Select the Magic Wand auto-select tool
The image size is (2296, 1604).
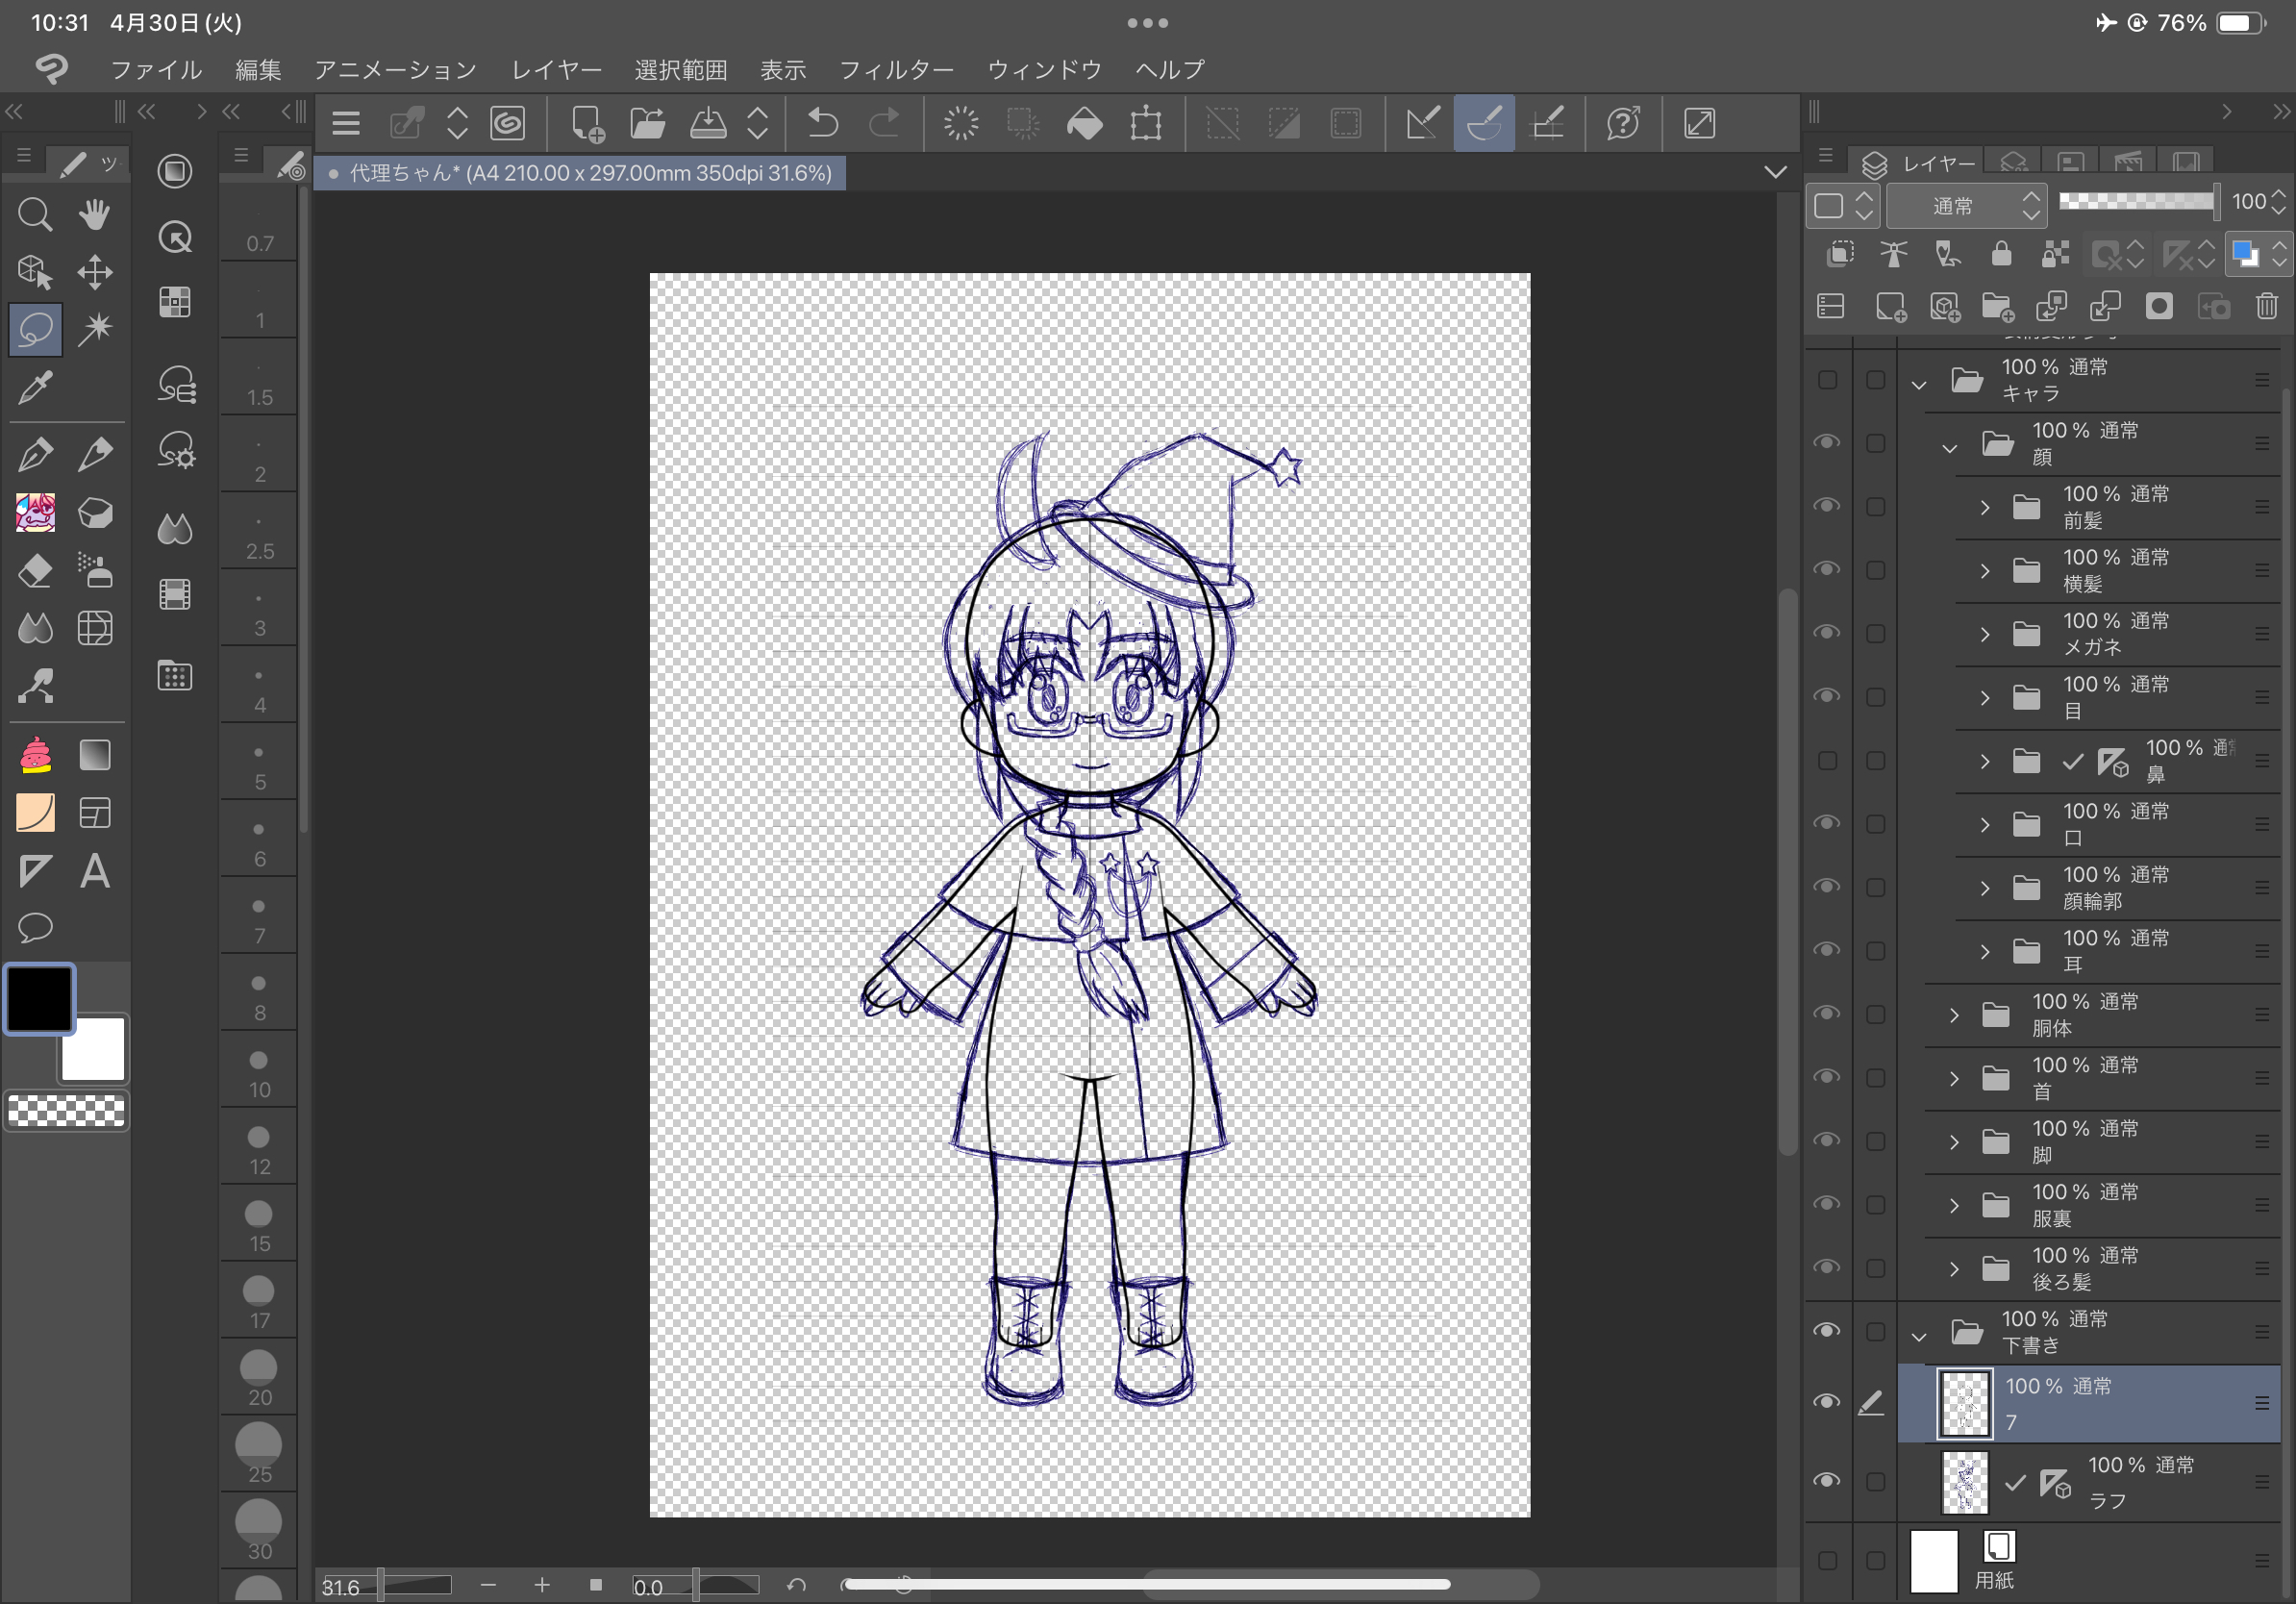pyautogui.click(x=95, y=329)
